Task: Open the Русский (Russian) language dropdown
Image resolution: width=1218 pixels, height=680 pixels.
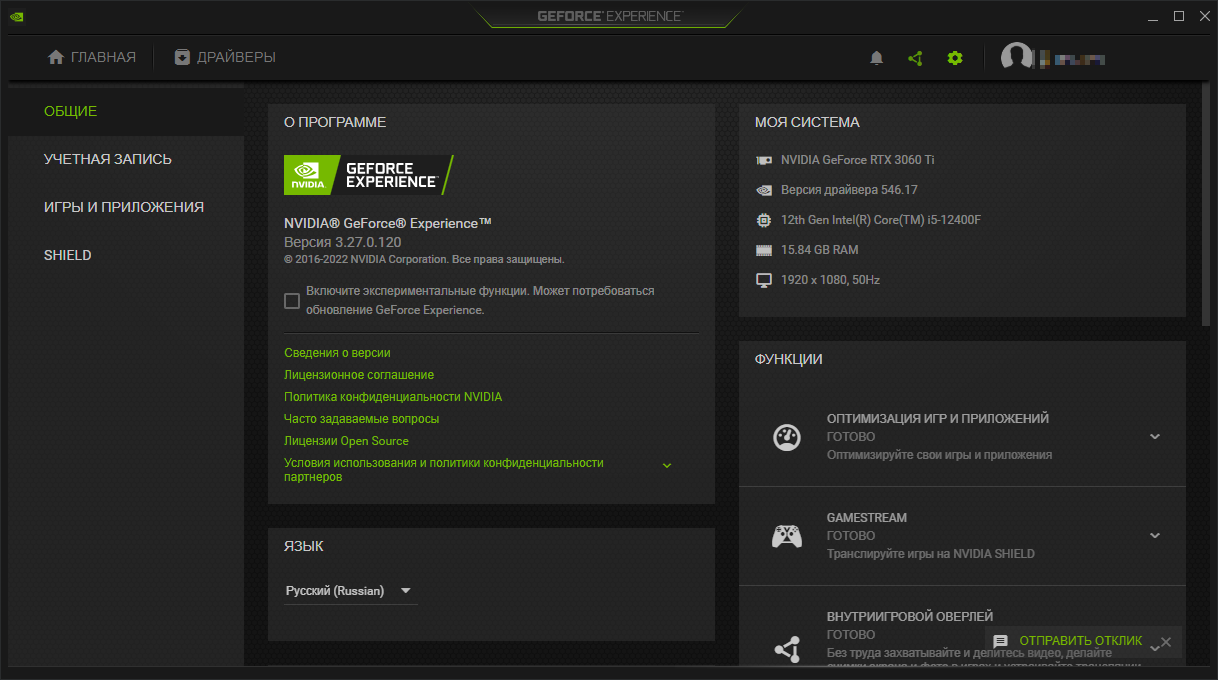Action: [350, 591]
